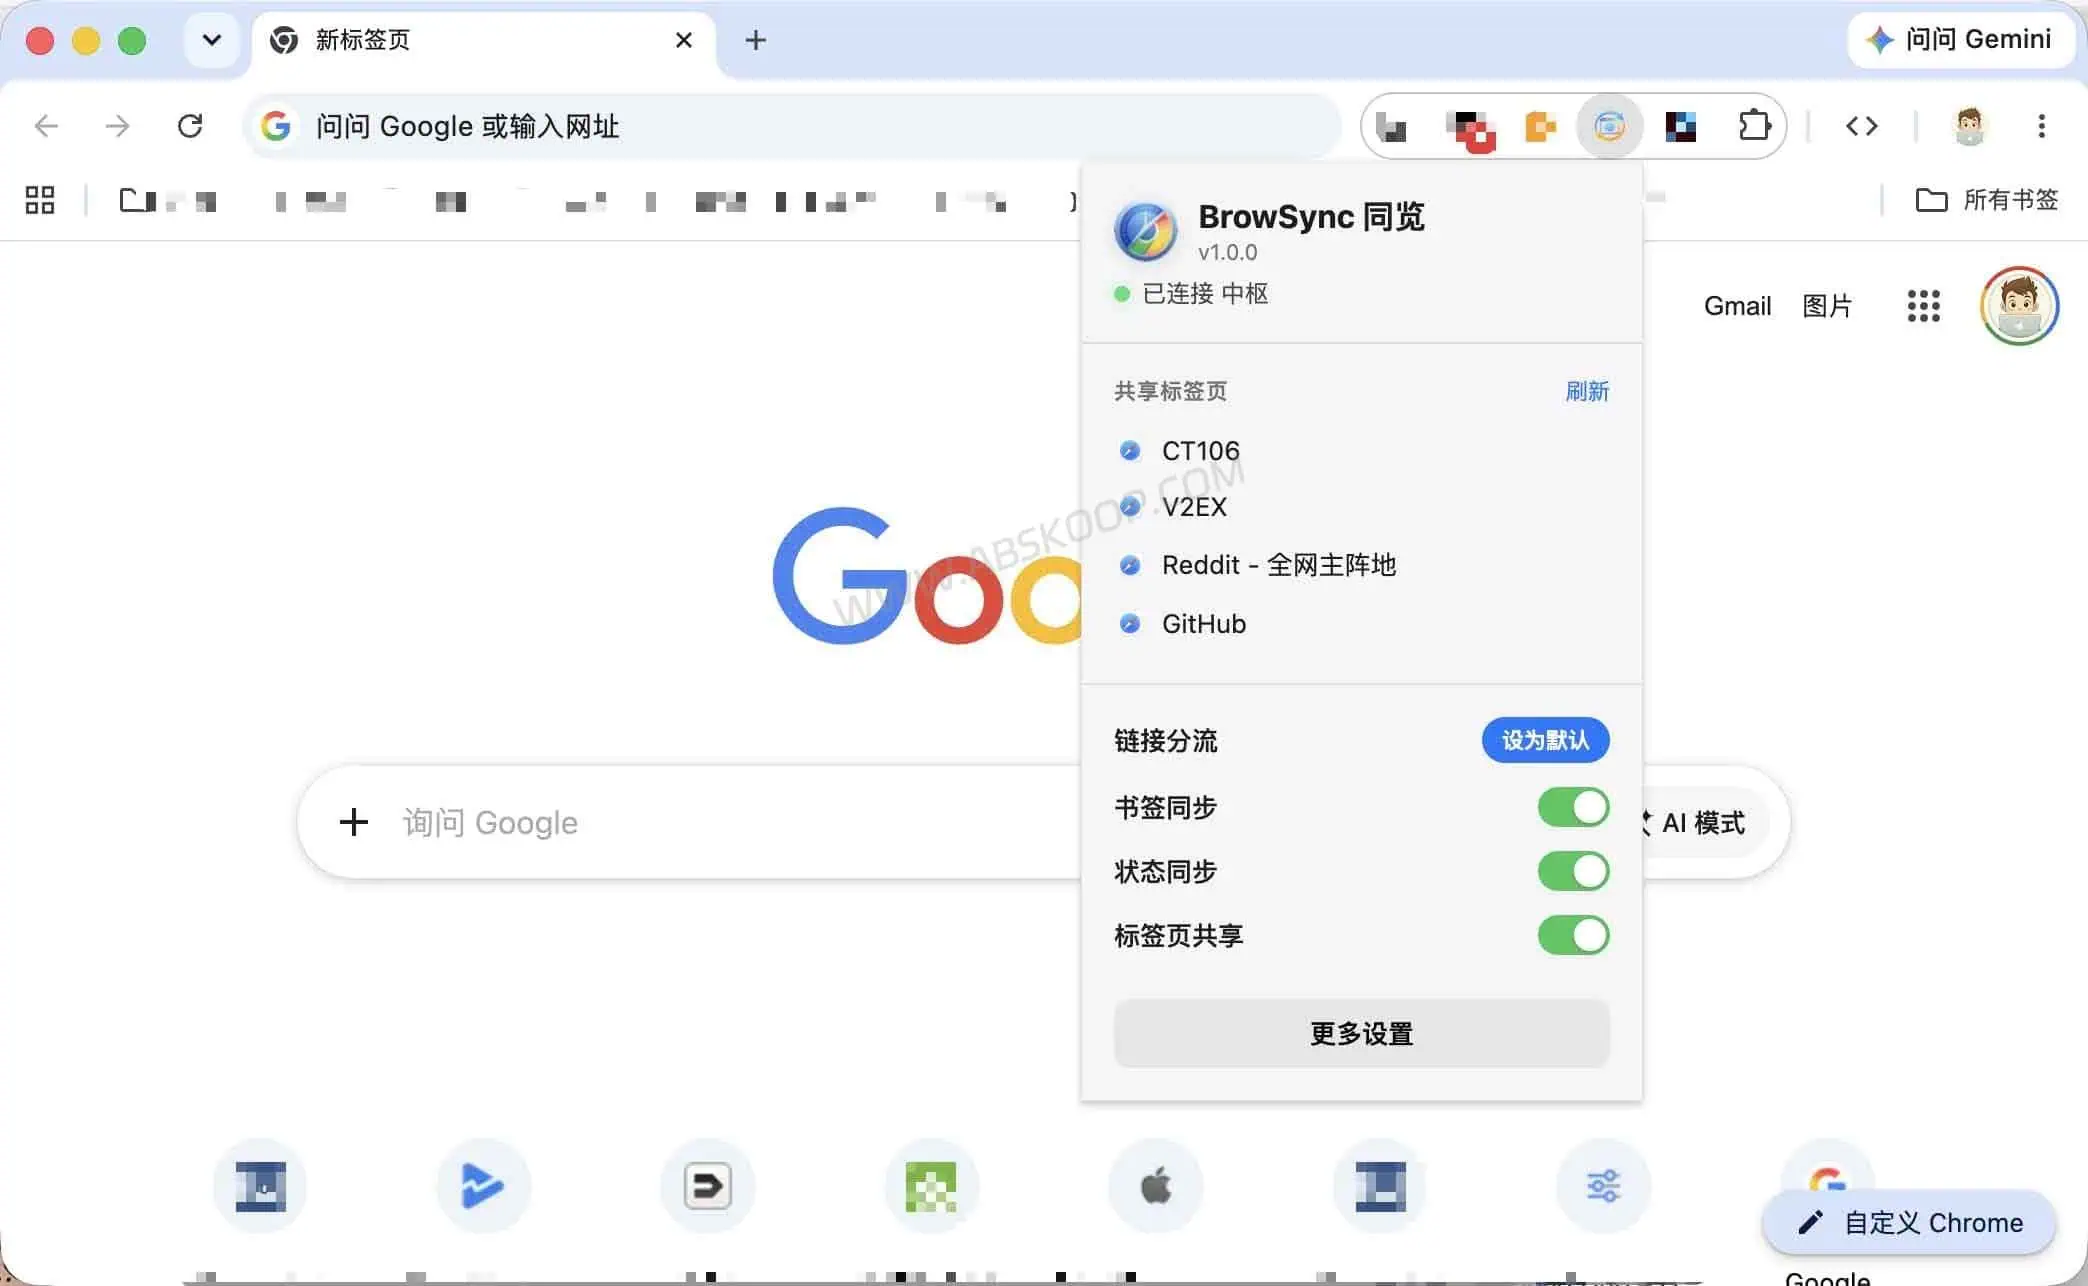The image size is (2088, 1286).
Task: Click the plus icon in Google search box
Action: (x=354, y=822)
